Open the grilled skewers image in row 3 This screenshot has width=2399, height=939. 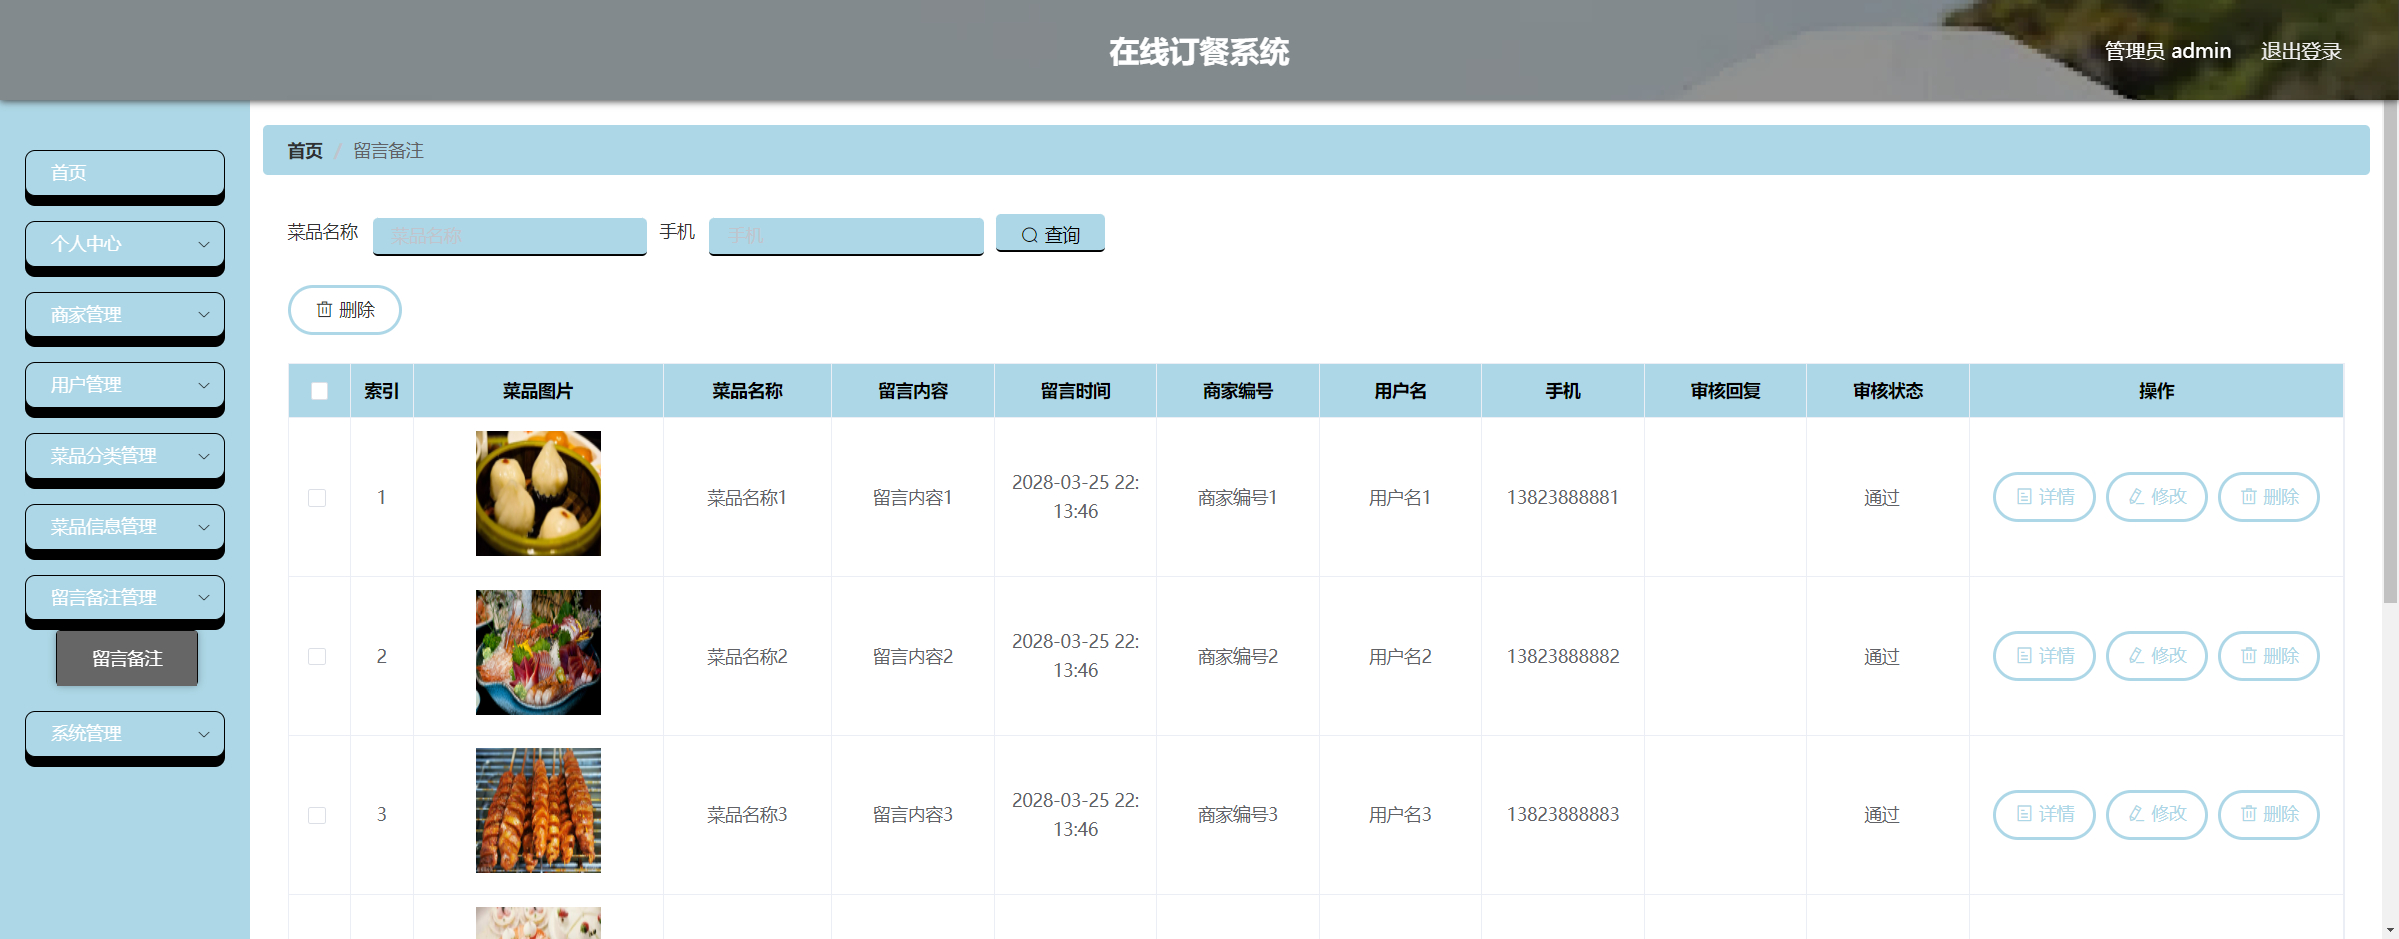(538, 810)
